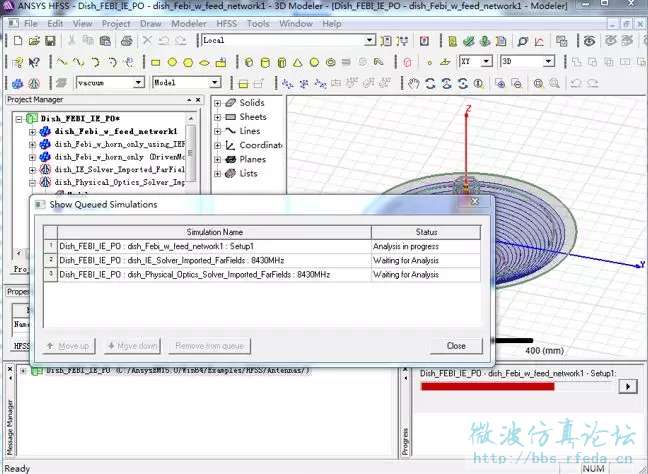The height and width of the screenshot is (474, 648).
Task: Open the Window menu
Action: coord(296,24)
